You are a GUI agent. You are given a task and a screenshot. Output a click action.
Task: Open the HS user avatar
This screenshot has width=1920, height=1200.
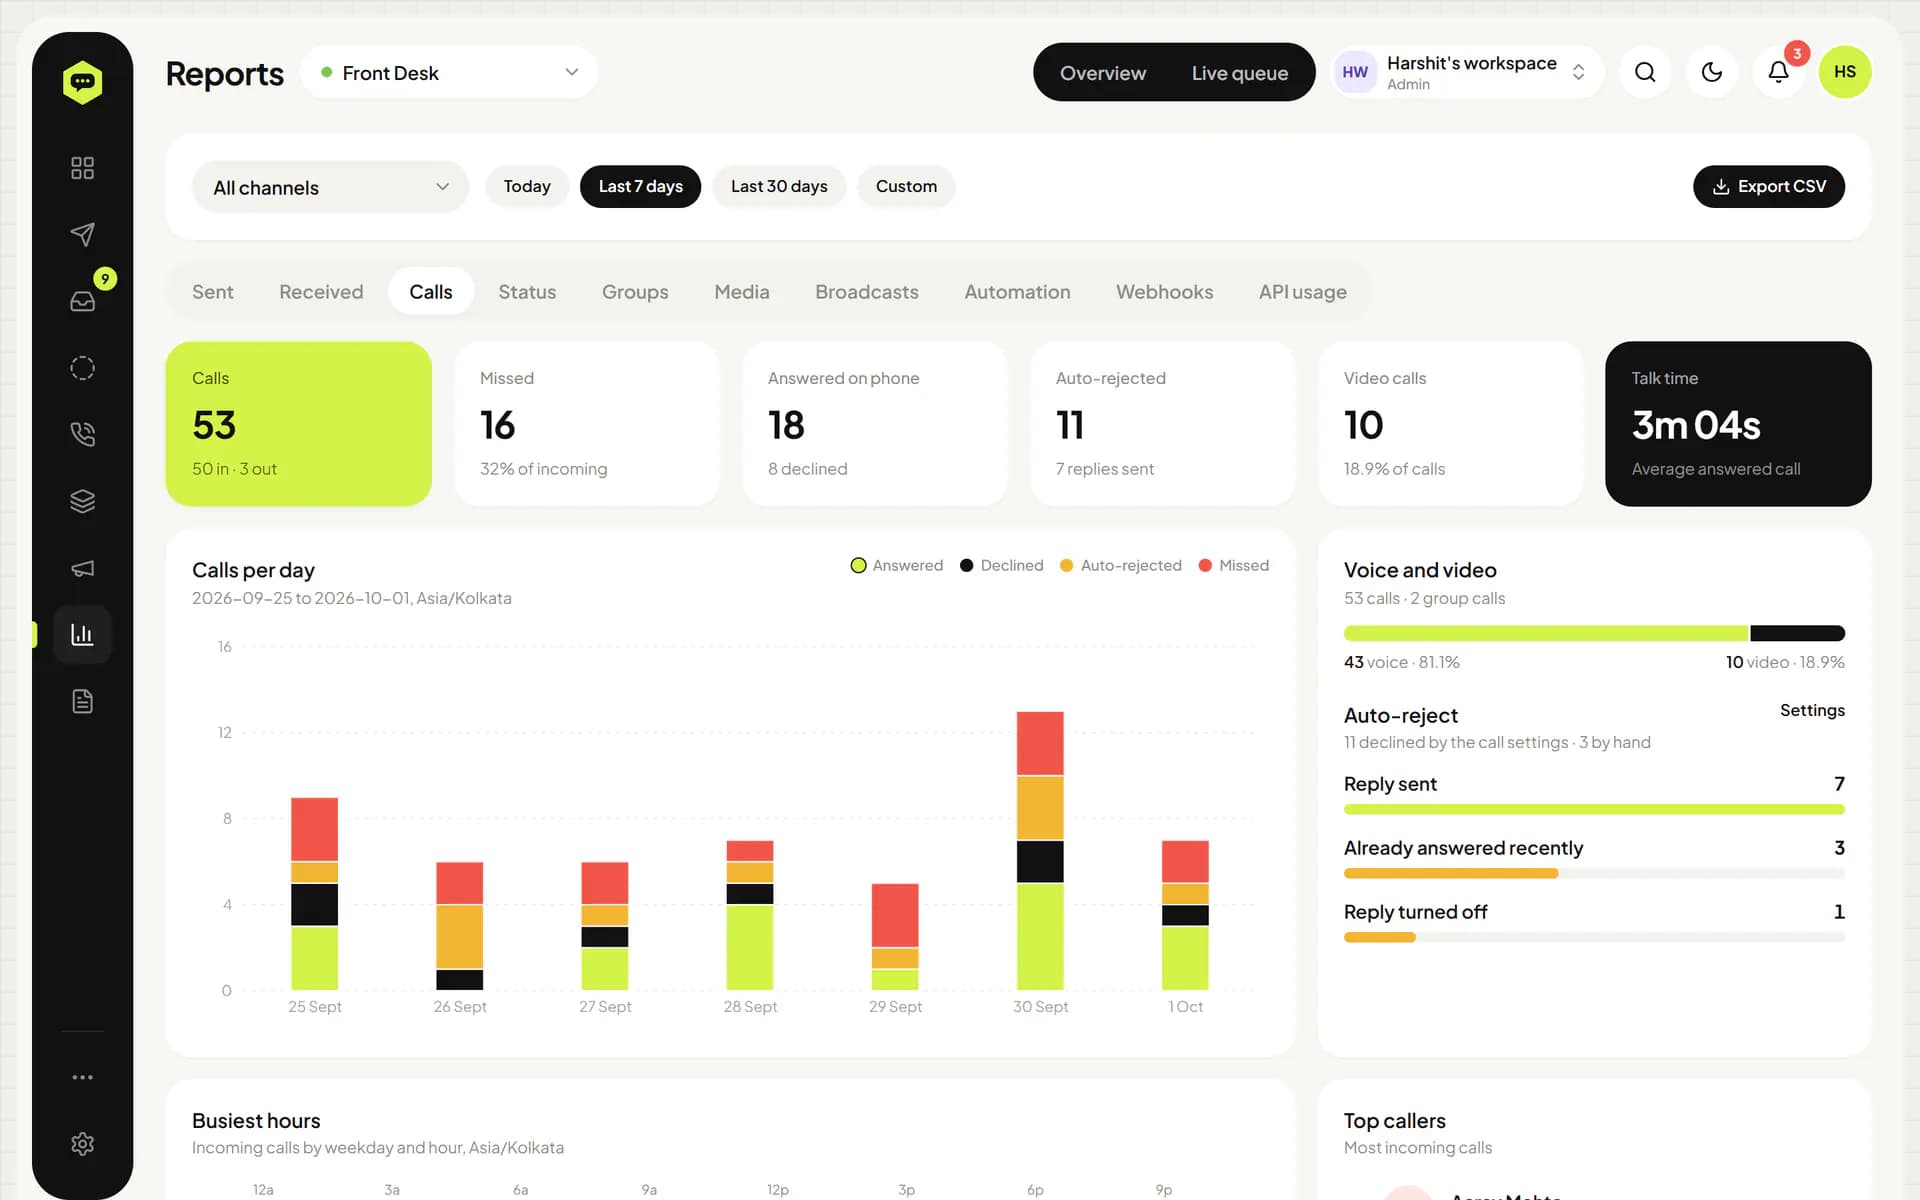coord(1845,72)
